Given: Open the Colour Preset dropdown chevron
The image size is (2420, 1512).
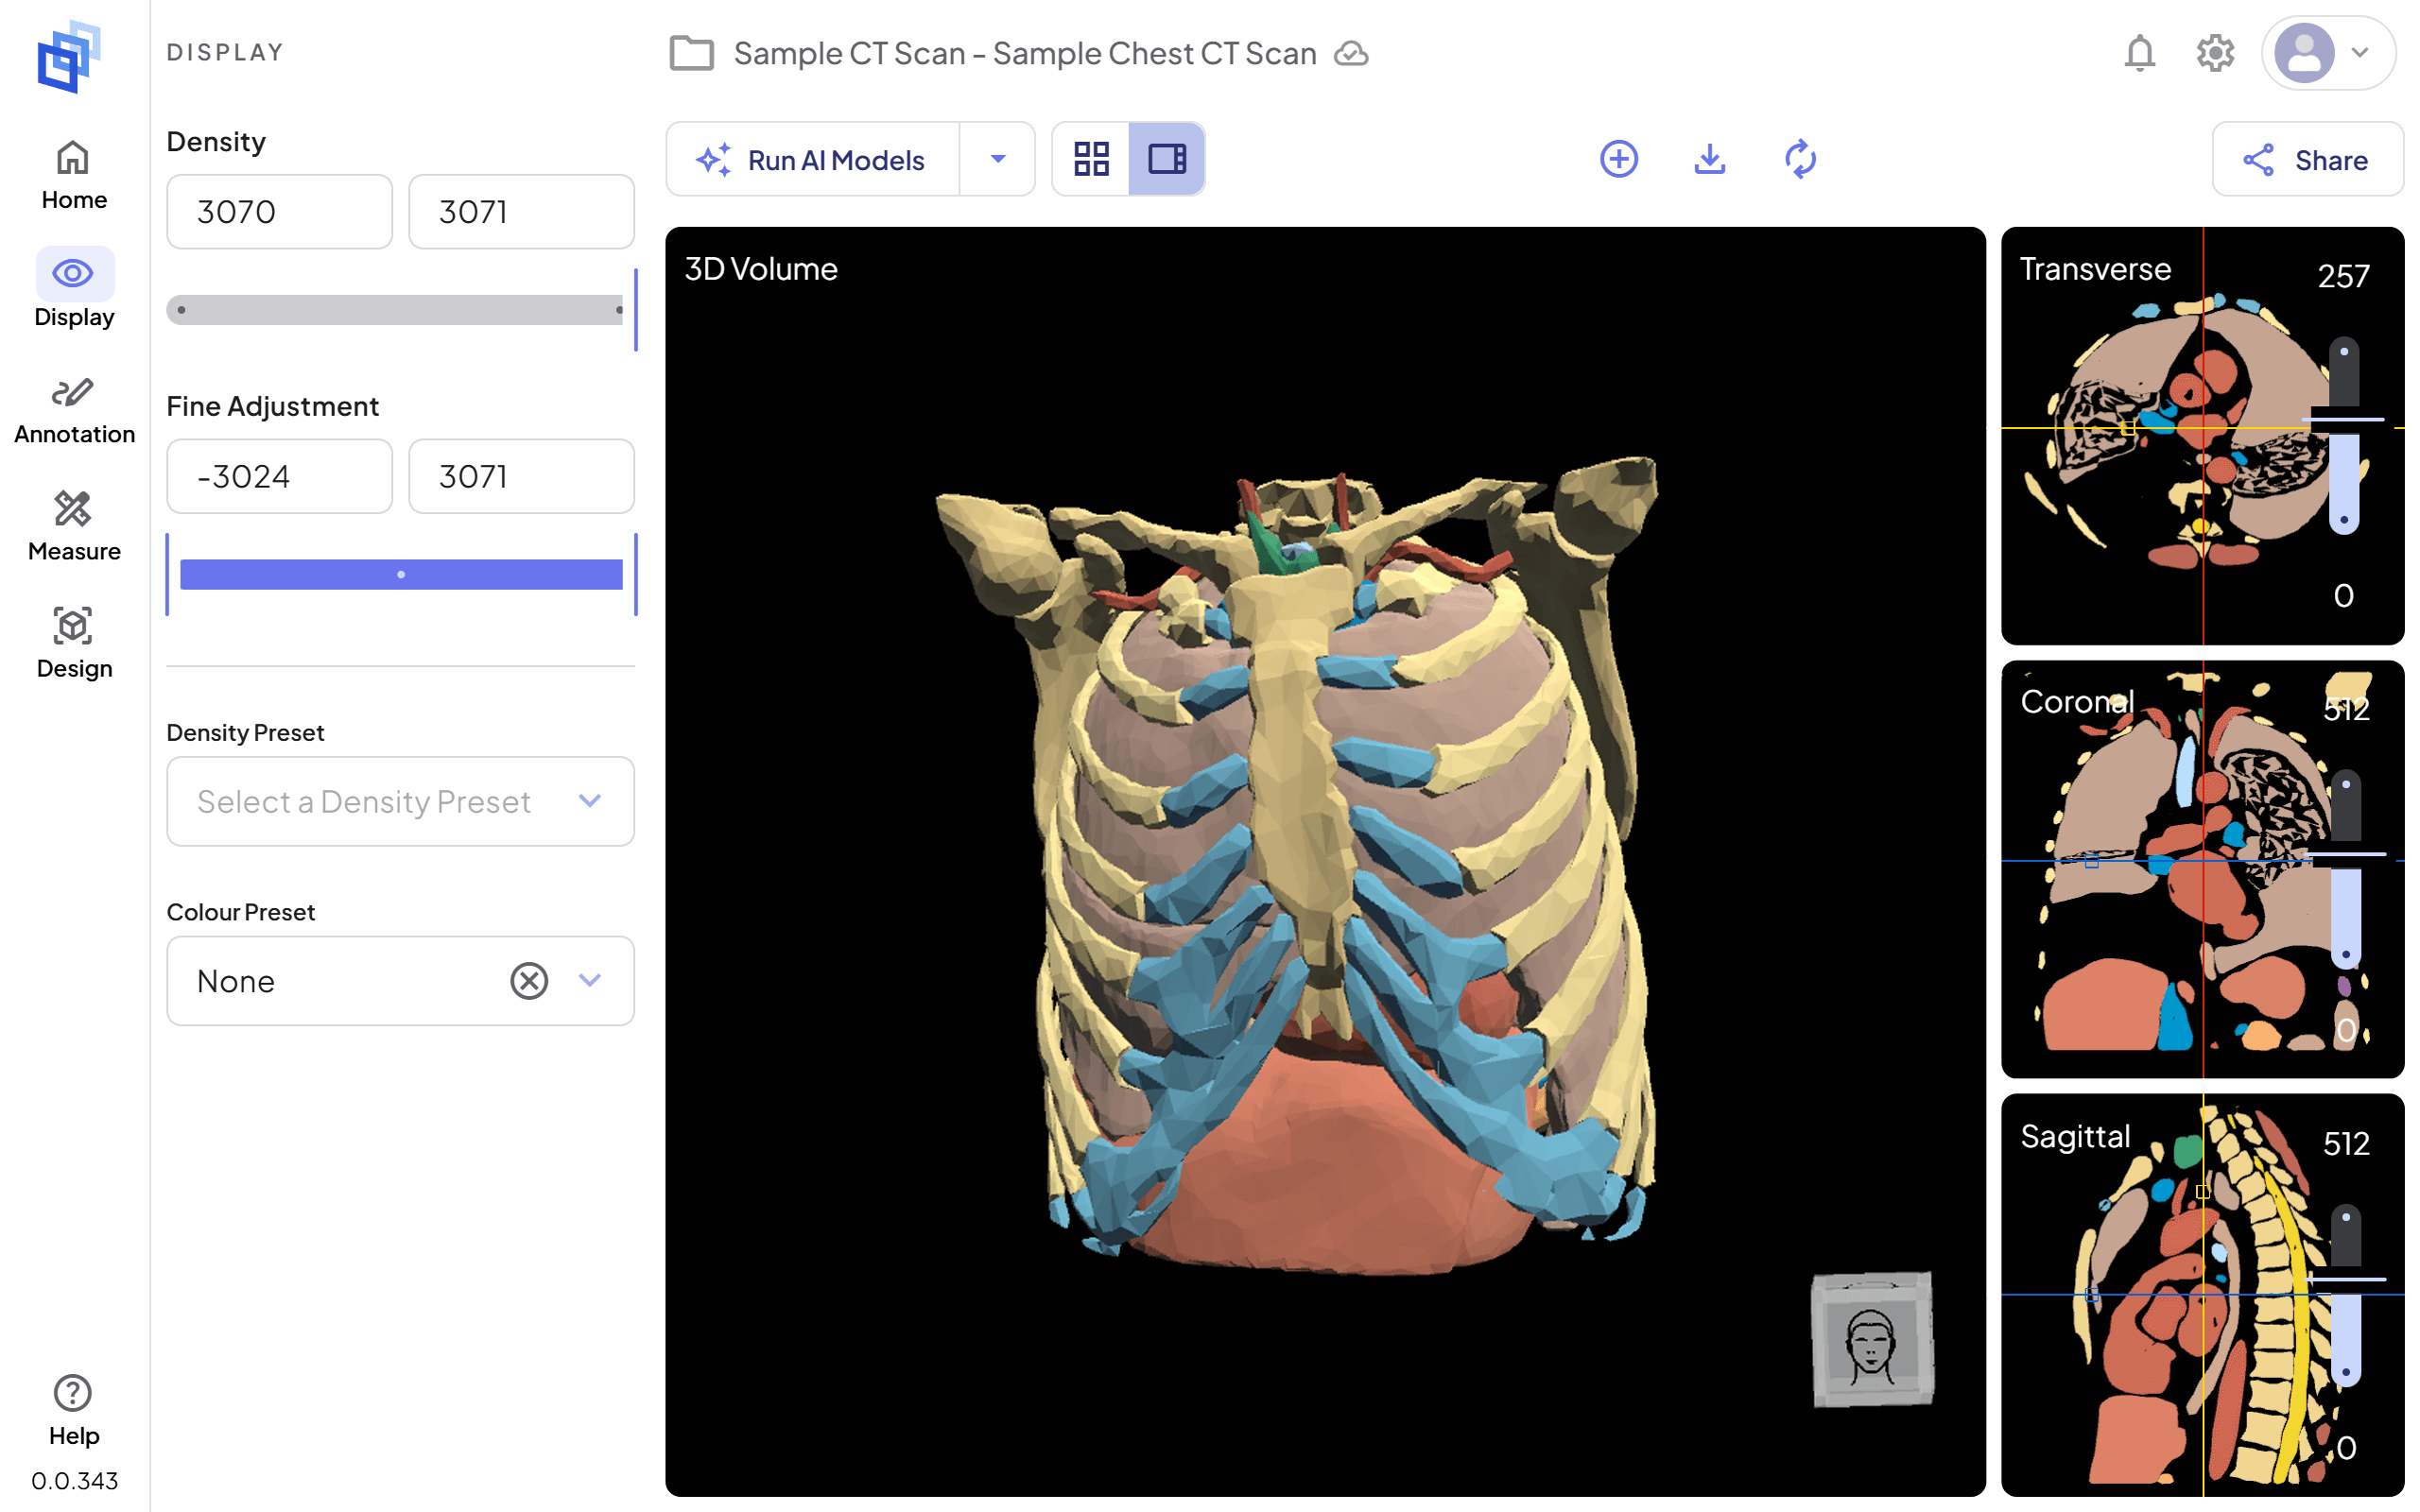Looking at the screenshot, I should pyautogui.click(x=590, y=981).
